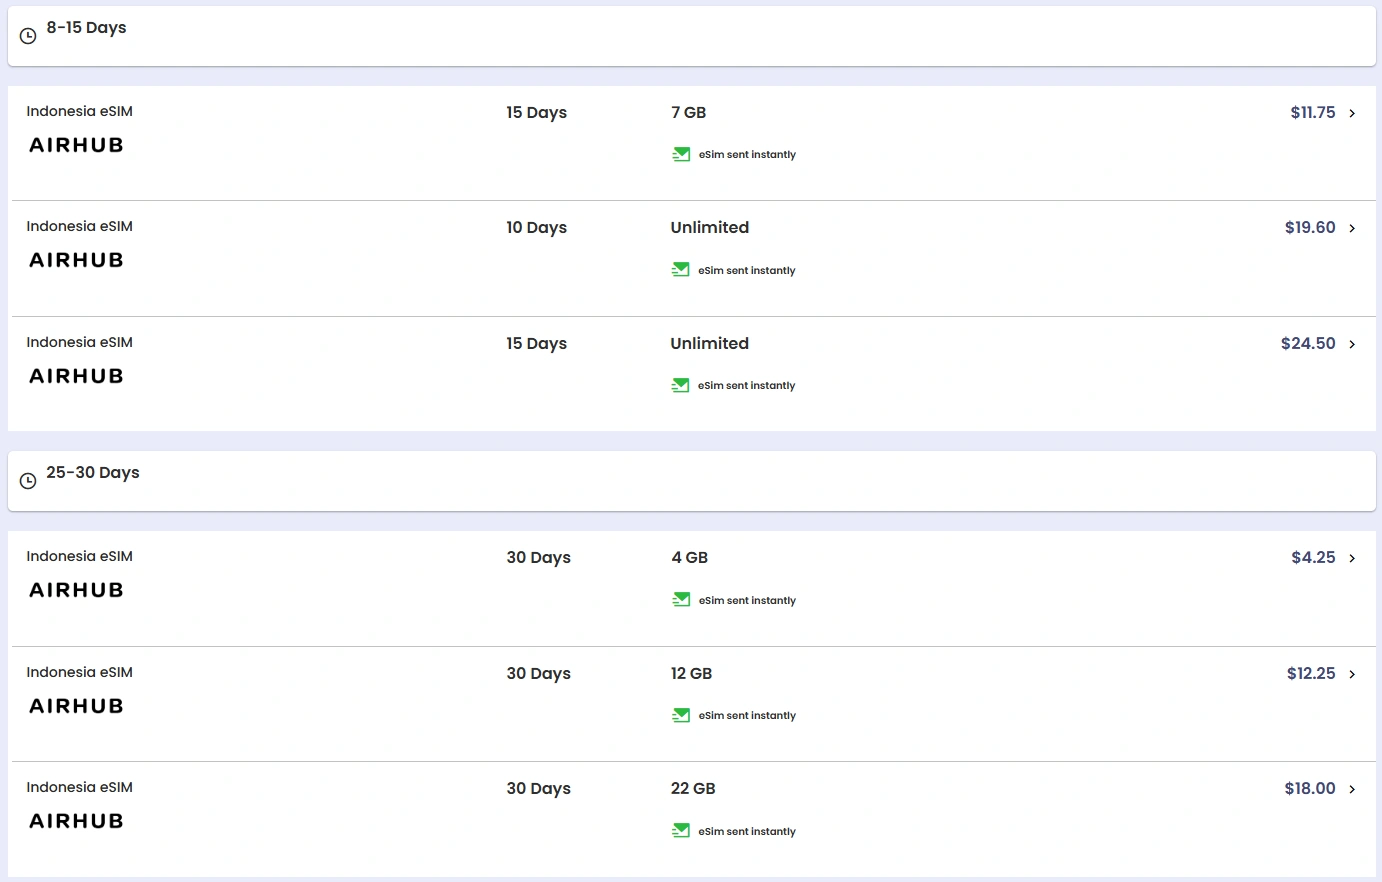Click the clock icon beside 25-30 Days
This screenshot has height=882, width=1382.
(28, 481)
